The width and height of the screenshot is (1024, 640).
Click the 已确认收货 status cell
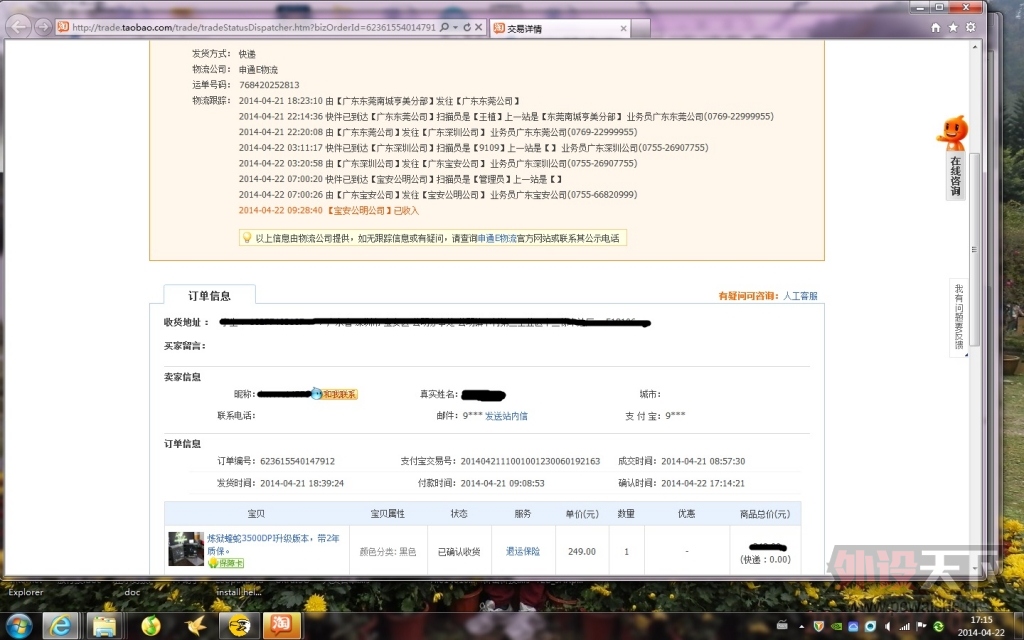coord(459,552)
